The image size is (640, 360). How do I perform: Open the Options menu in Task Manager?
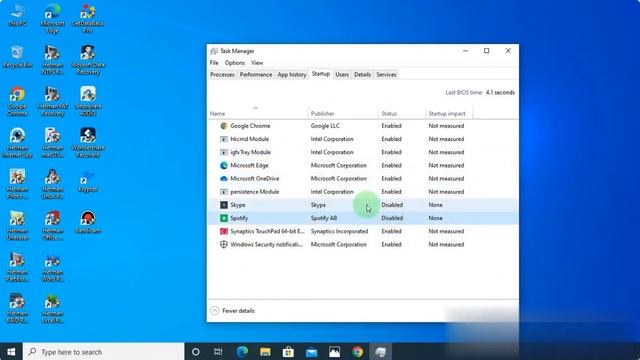point(235,63)
